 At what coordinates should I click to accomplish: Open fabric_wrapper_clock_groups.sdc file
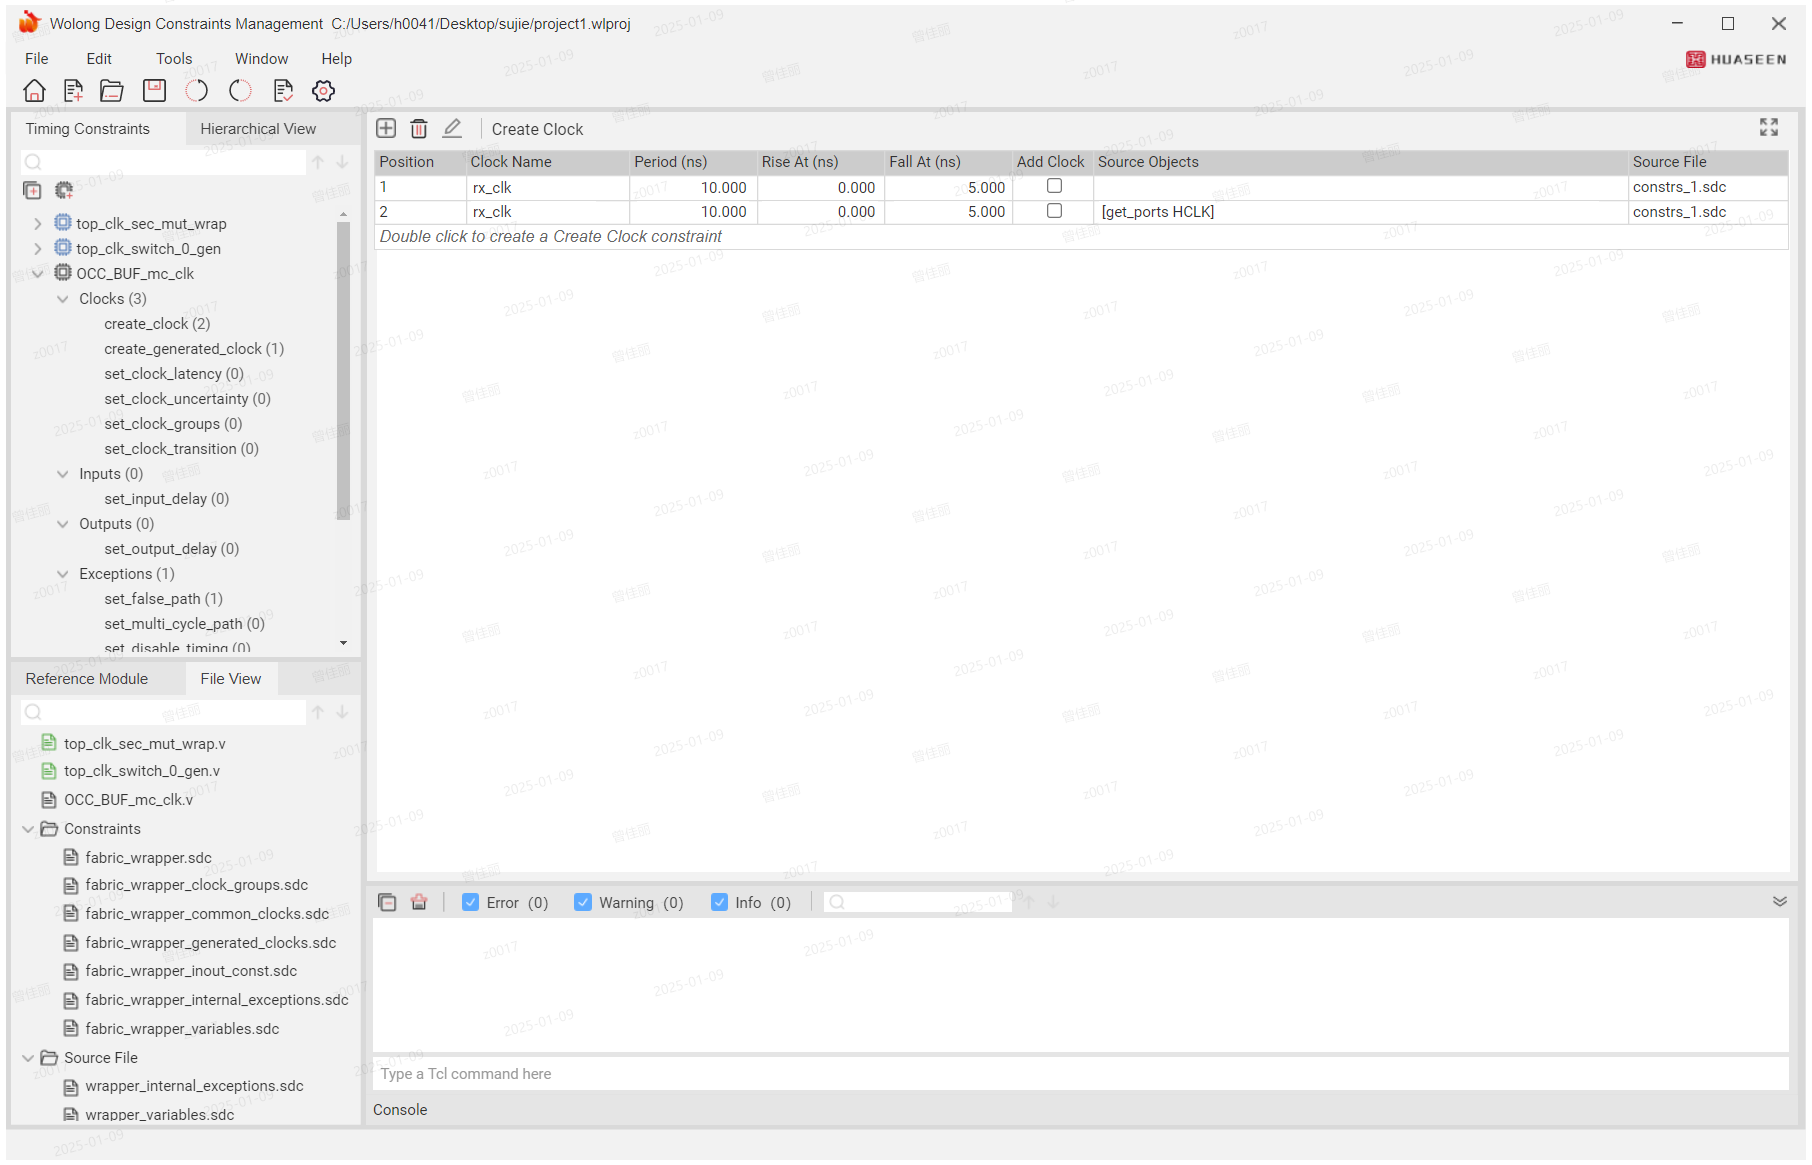click(196, 885)
